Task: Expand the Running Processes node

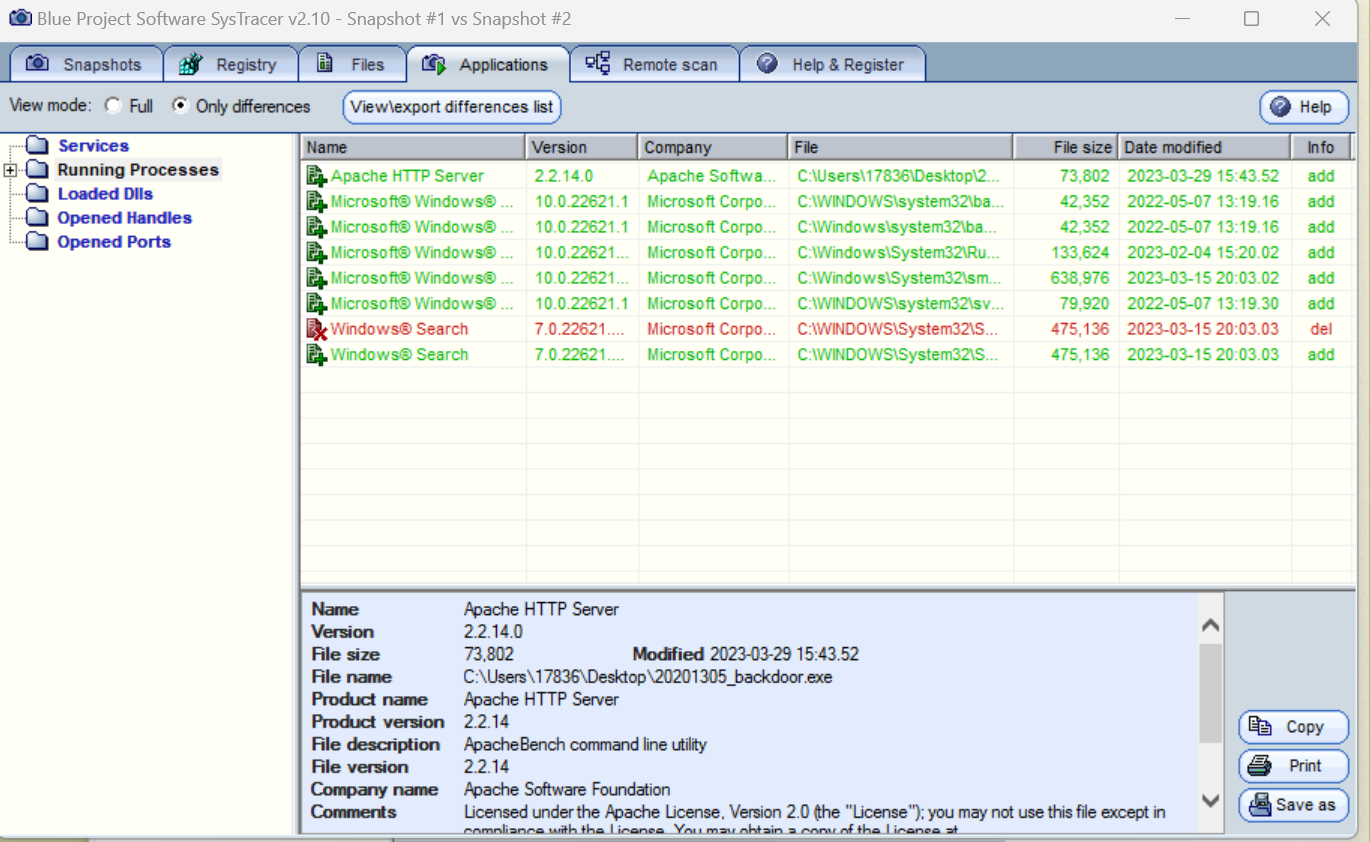Action: (x=11, y=170)
